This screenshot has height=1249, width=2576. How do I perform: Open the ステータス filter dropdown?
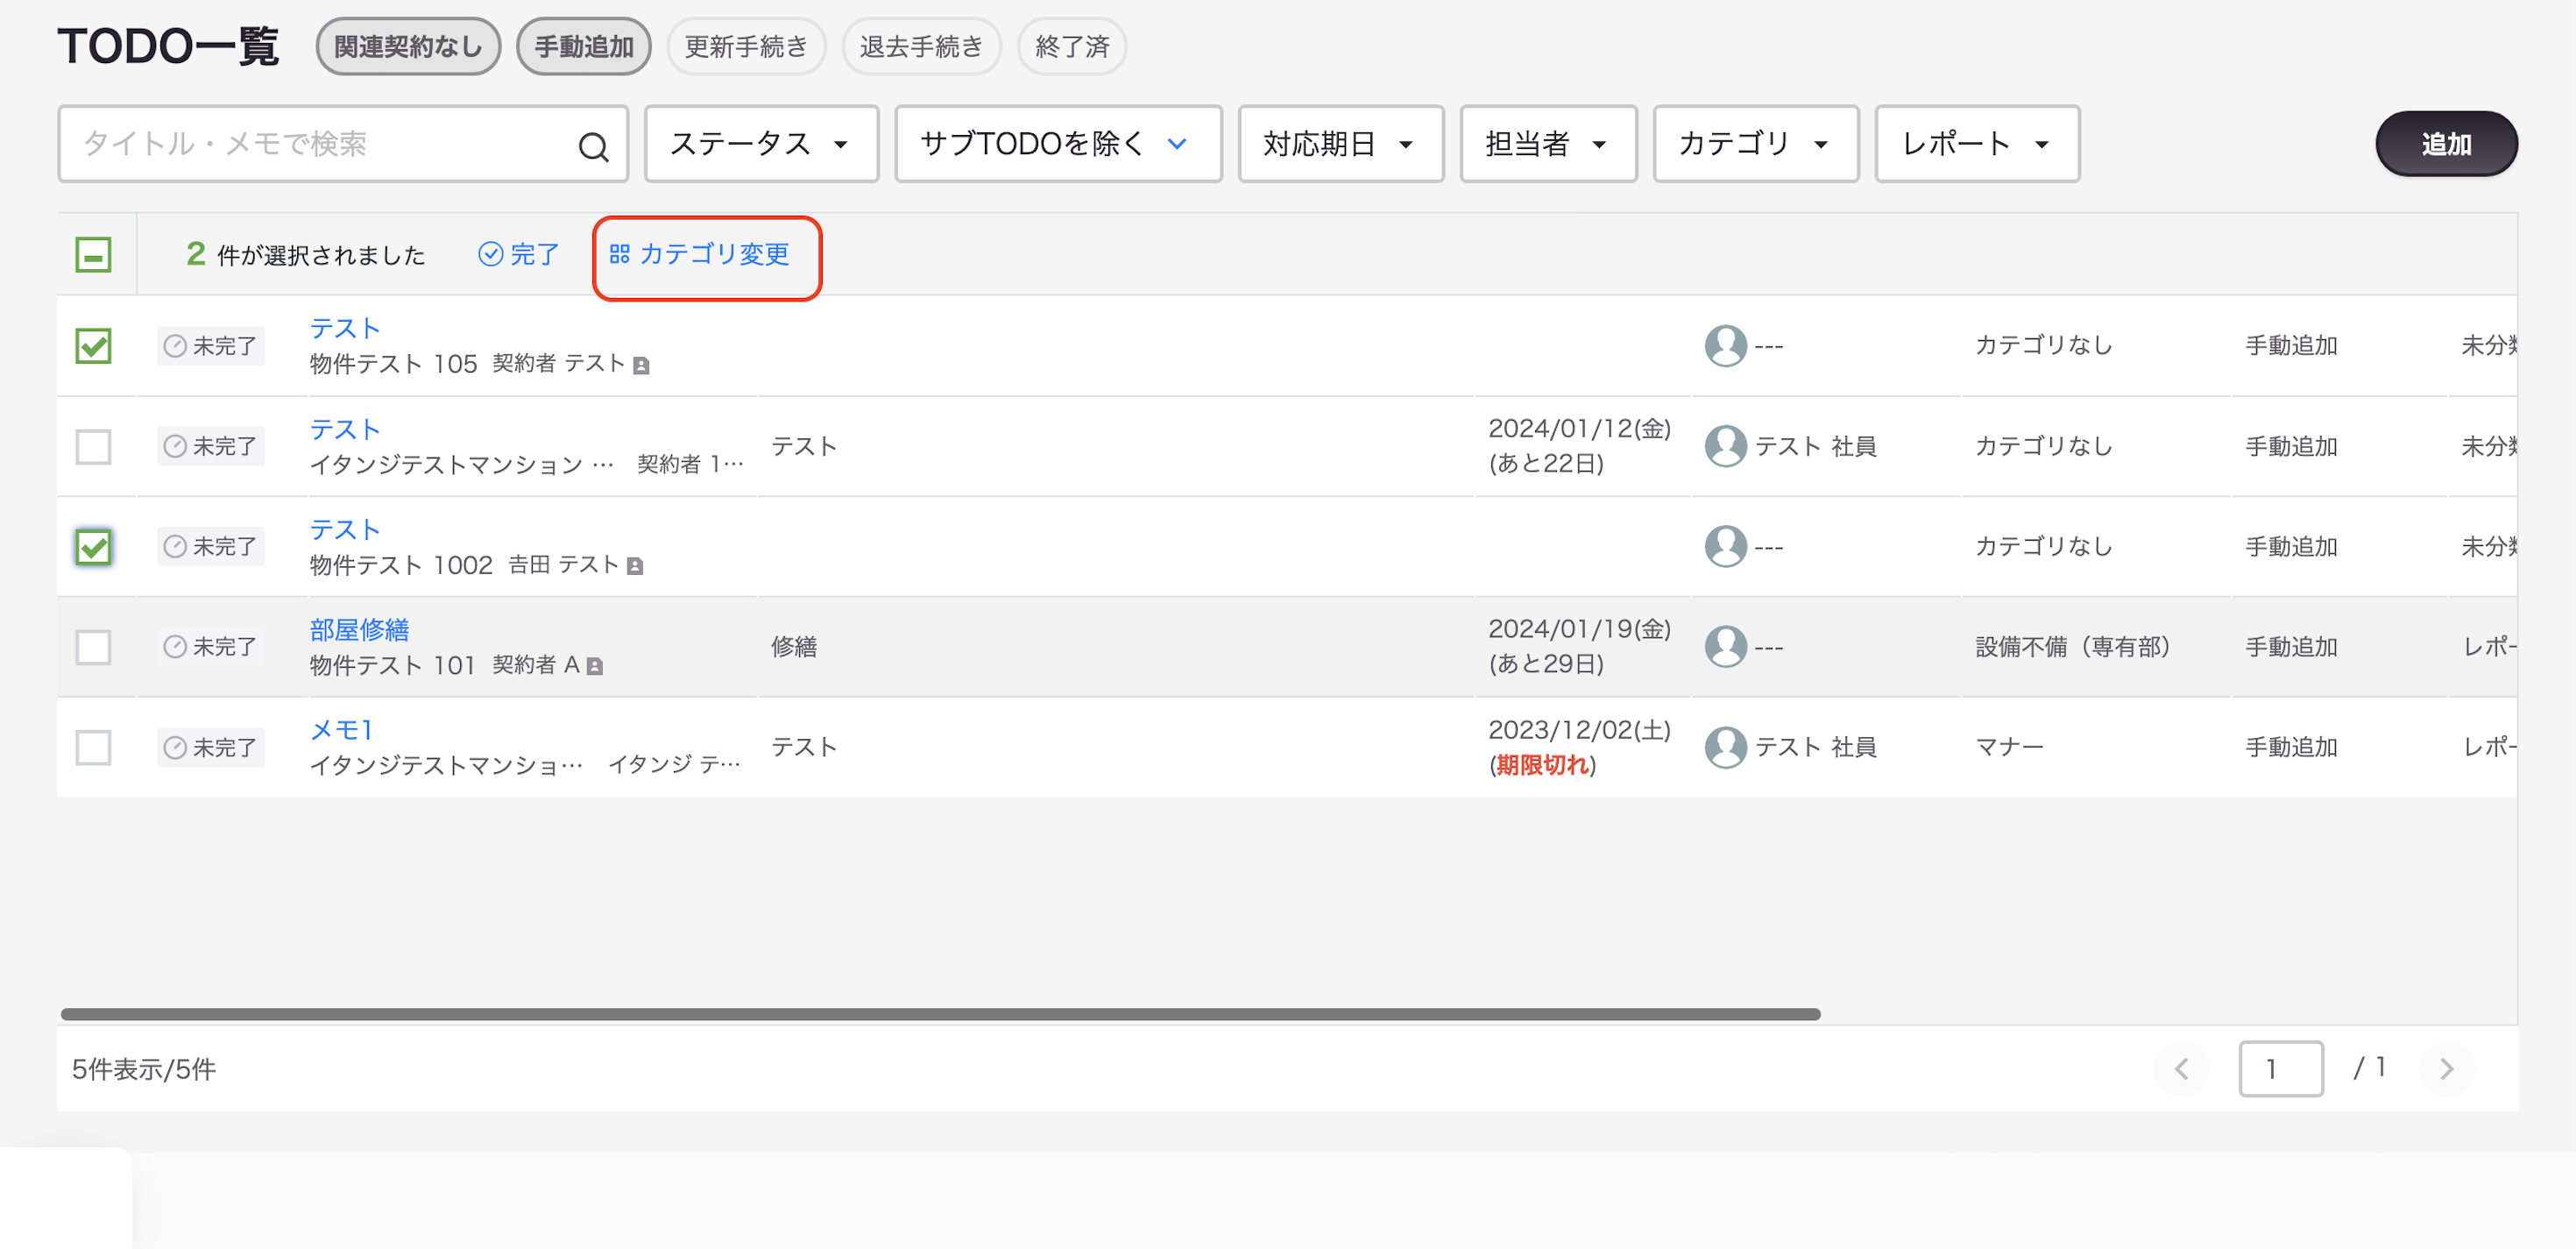pos(761,144)
